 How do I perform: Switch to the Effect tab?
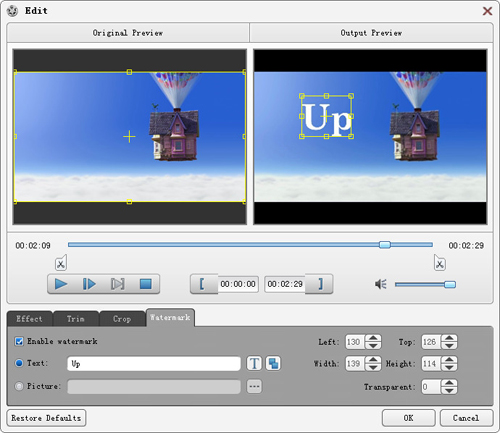point(29,319)
